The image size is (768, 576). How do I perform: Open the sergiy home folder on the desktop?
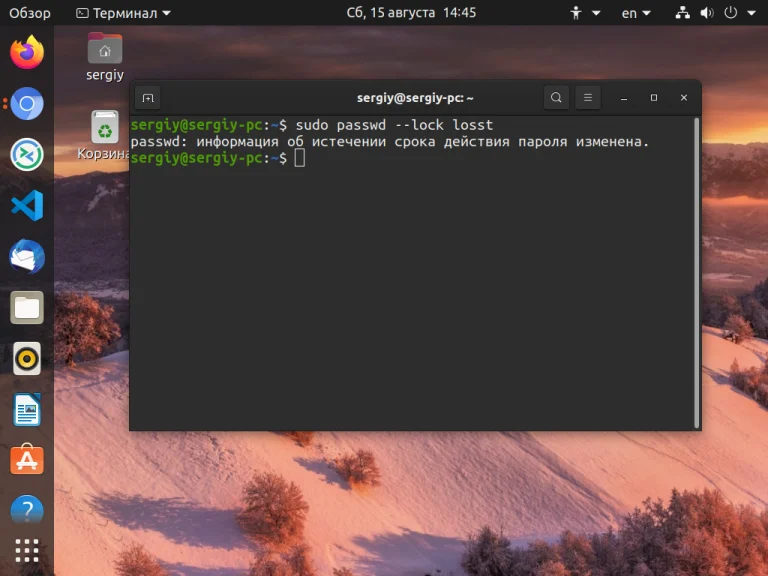coord(105,57)
